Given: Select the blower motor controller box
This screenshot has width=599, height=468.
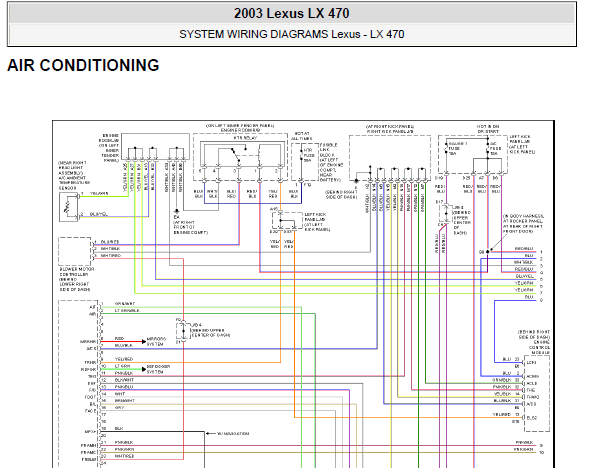Looking at the screenshot, I should tap(75, 251).
